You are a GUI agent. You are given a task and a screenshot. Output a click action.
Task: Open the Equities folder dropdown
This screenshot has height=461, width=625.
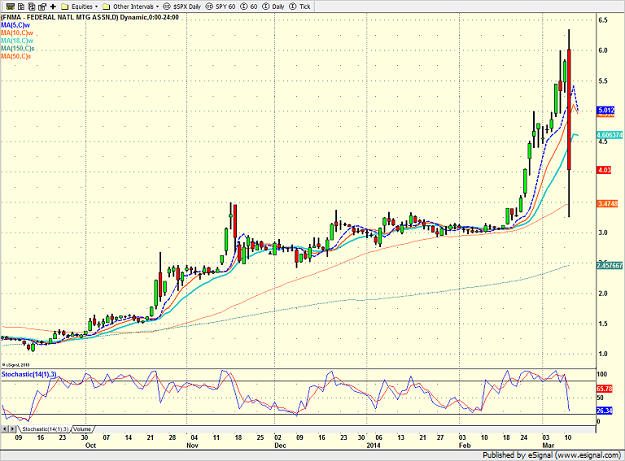[79, 7]
